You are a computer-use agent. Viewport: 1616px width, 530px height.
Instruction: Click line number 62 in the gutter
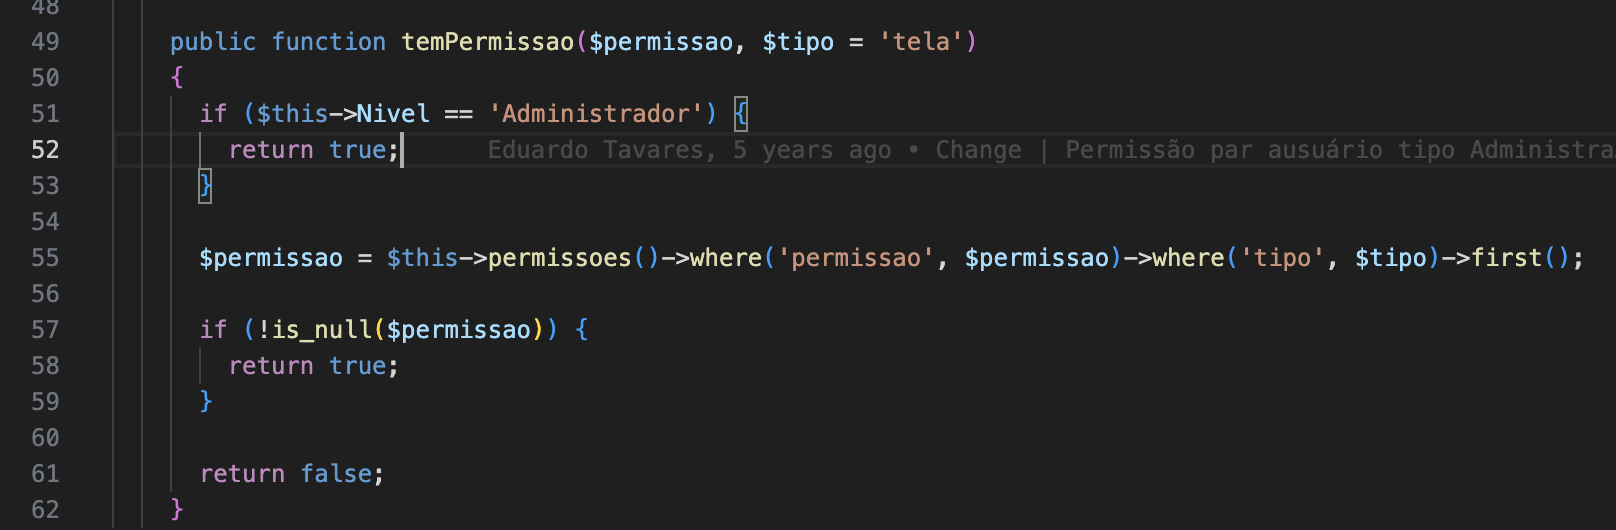coord(45,510)
